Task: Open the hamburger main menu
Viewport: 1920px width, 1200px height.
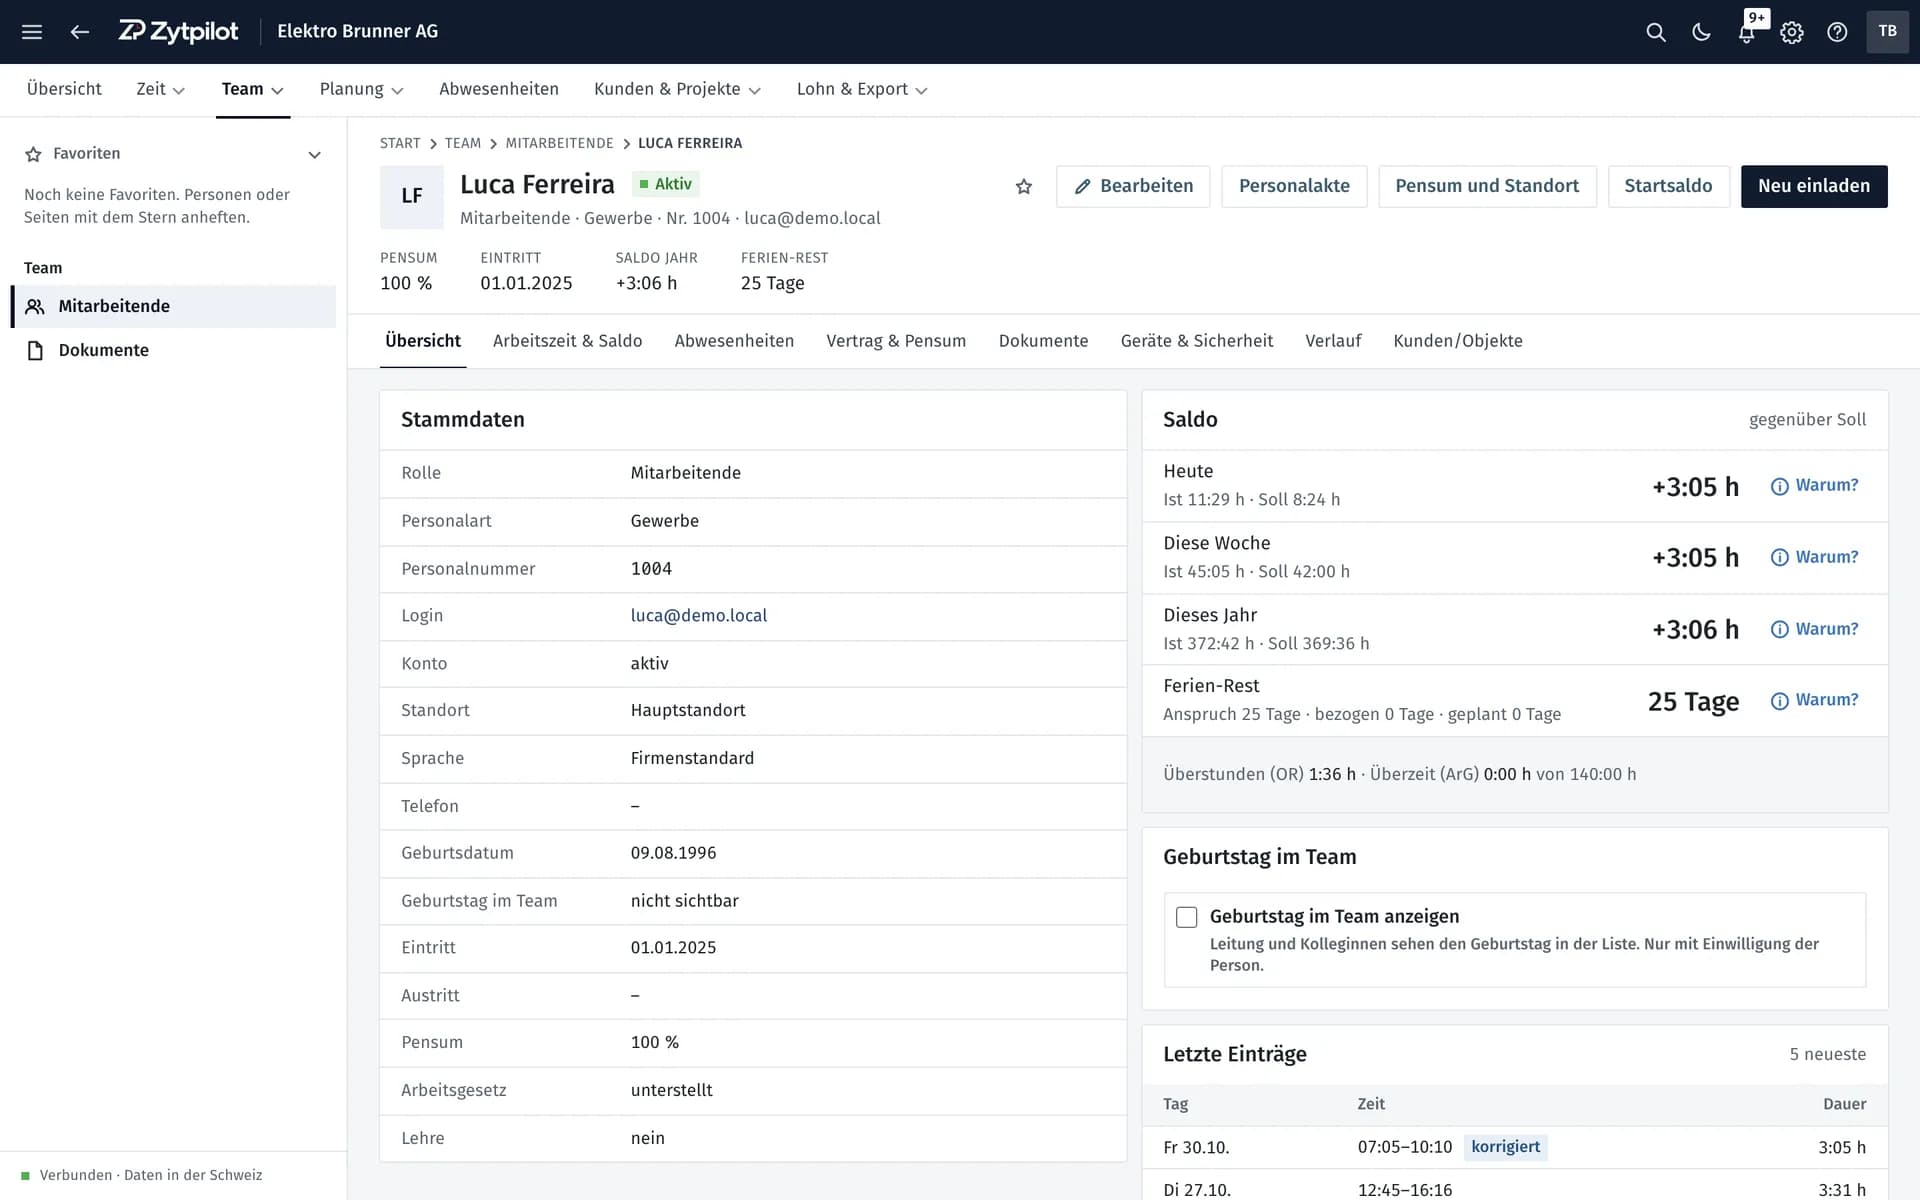Action: (x=32, y=32)
